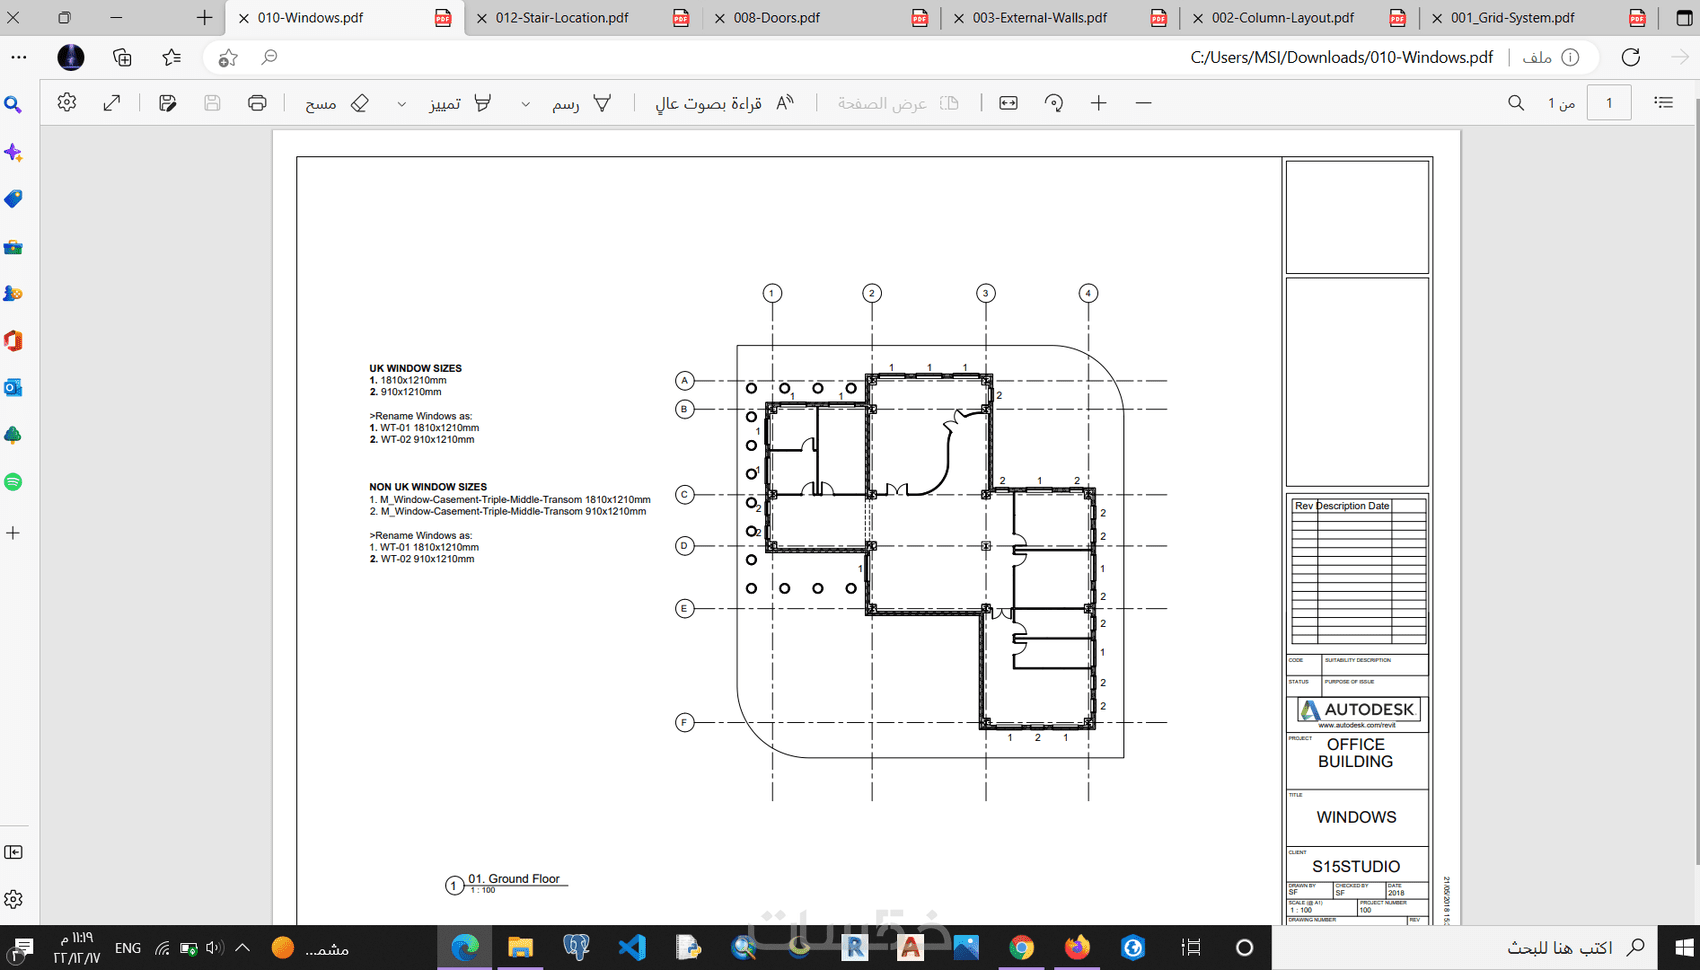Add this page to favorites

[x=228, y=58]
